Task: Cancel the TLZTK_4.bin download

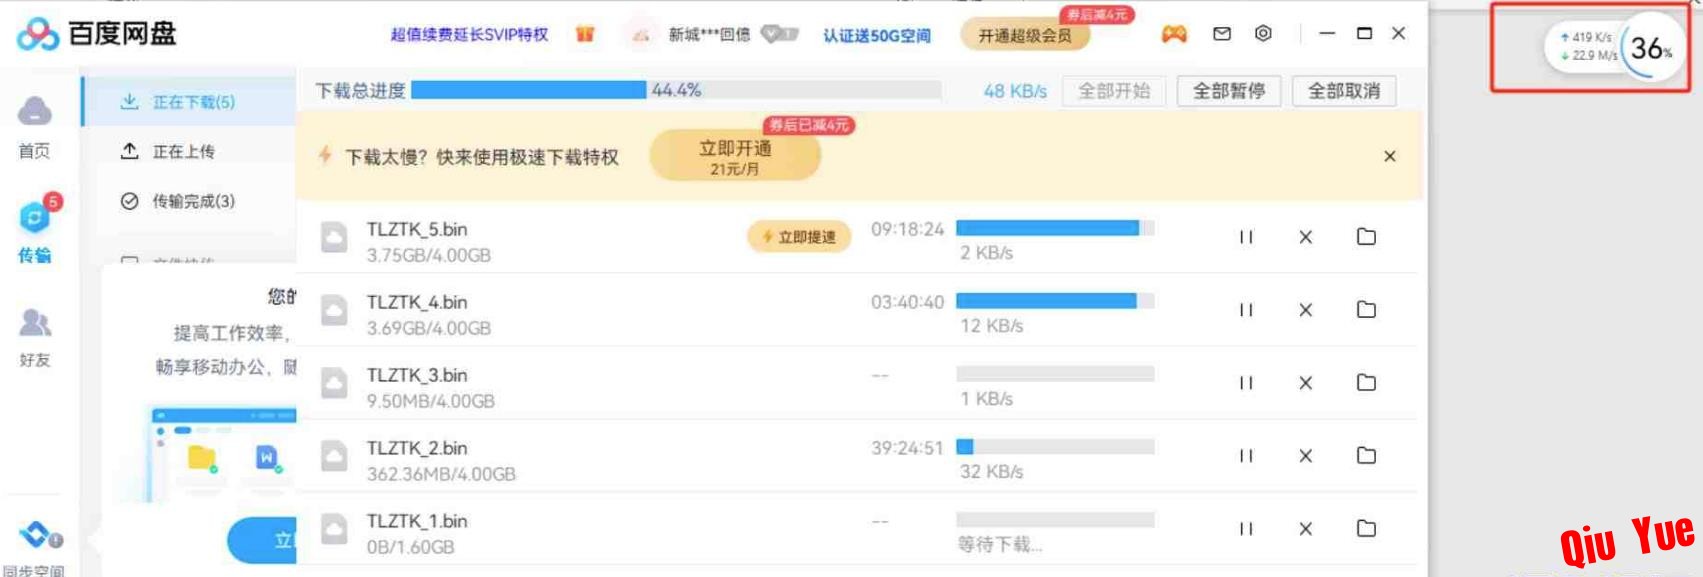Action: tap(1305, 310)
